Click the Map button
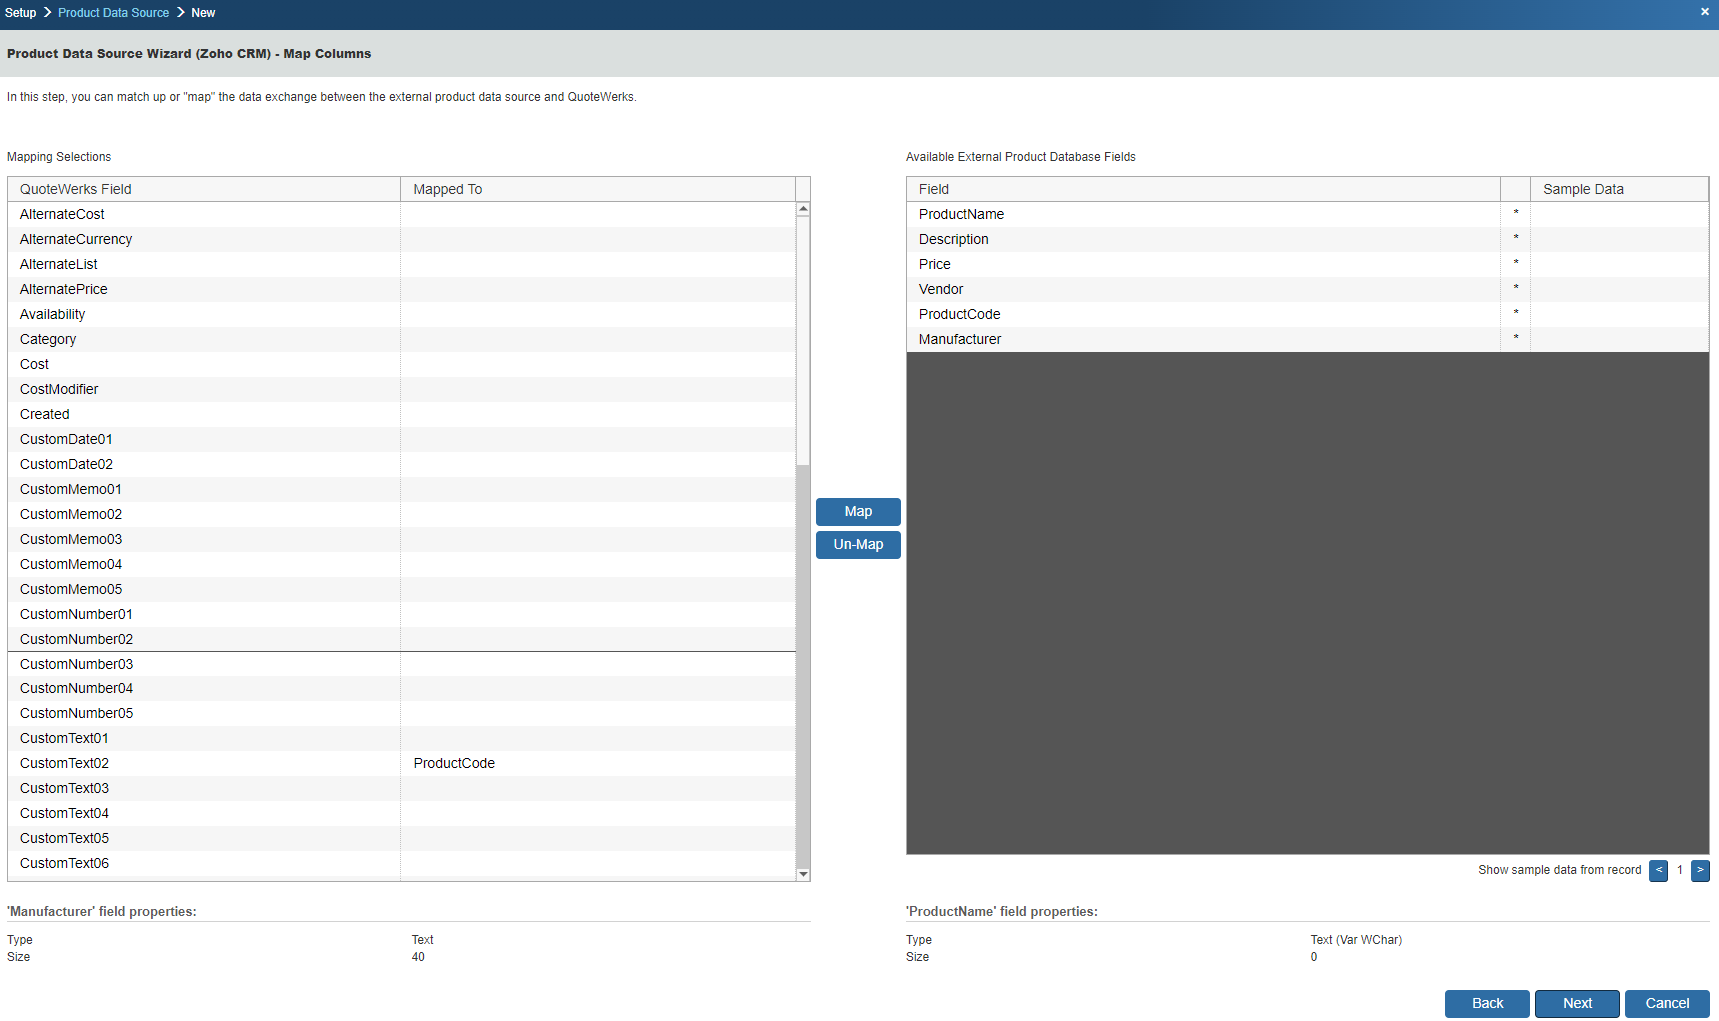This screenshot has height=1021, width=1719. click(x=858, y=512)
